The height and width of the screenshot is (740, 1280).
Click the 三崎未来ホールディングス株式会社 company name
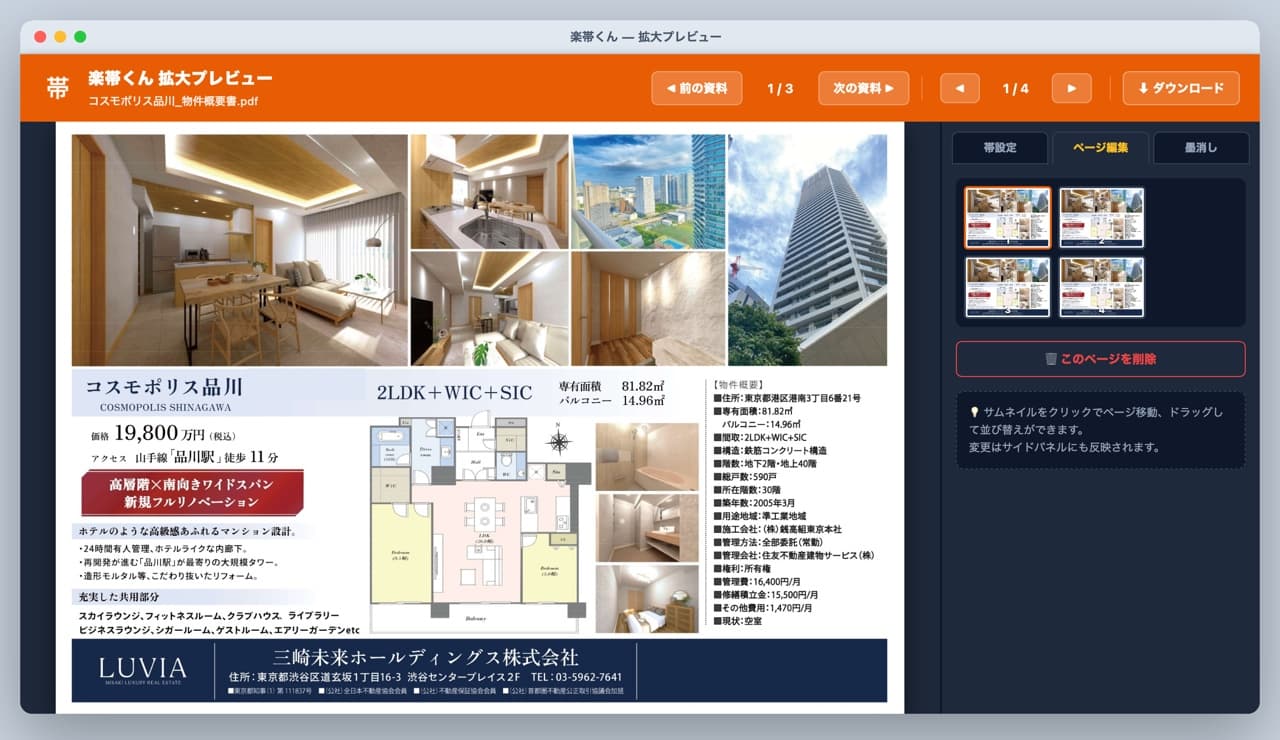pos(426,657)
